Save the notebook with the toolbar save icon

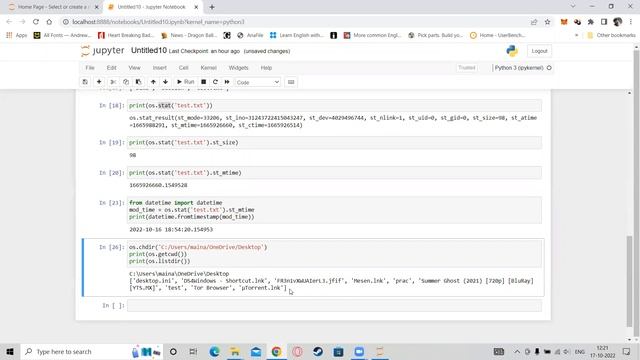click(x=85, y=82)
